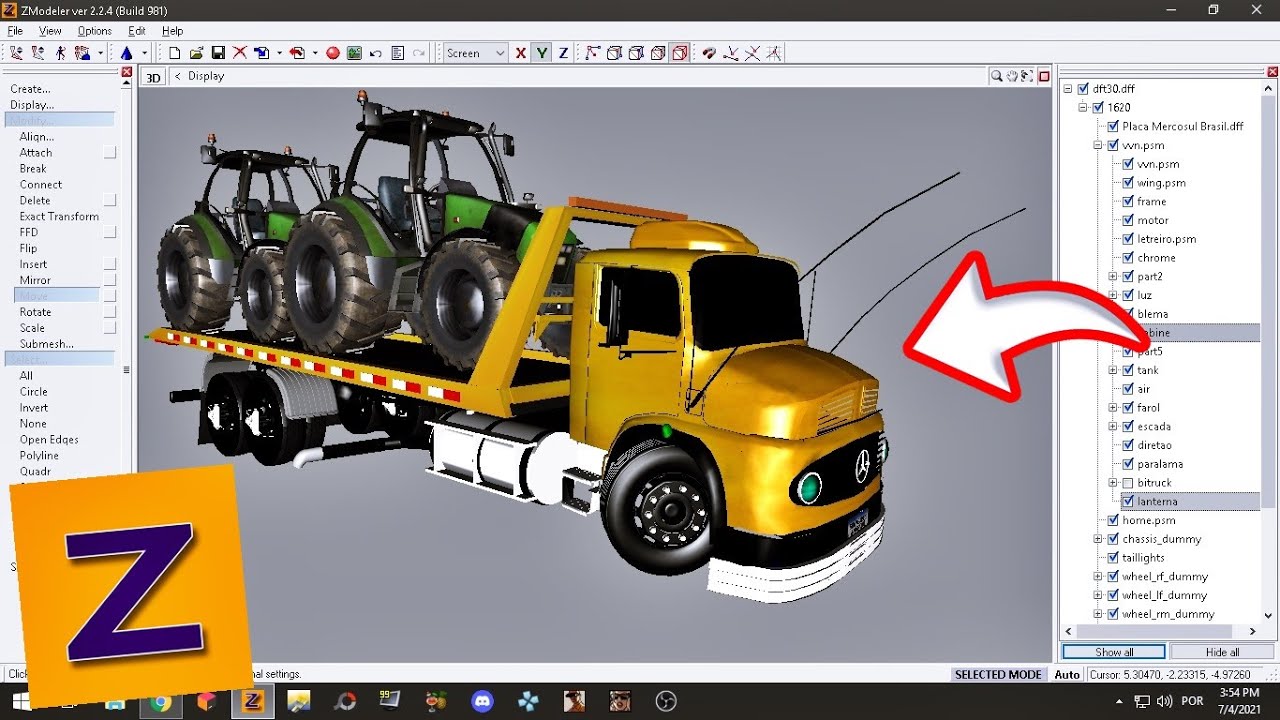
Task: Open the Create... command group
Action: click(31, 89)
